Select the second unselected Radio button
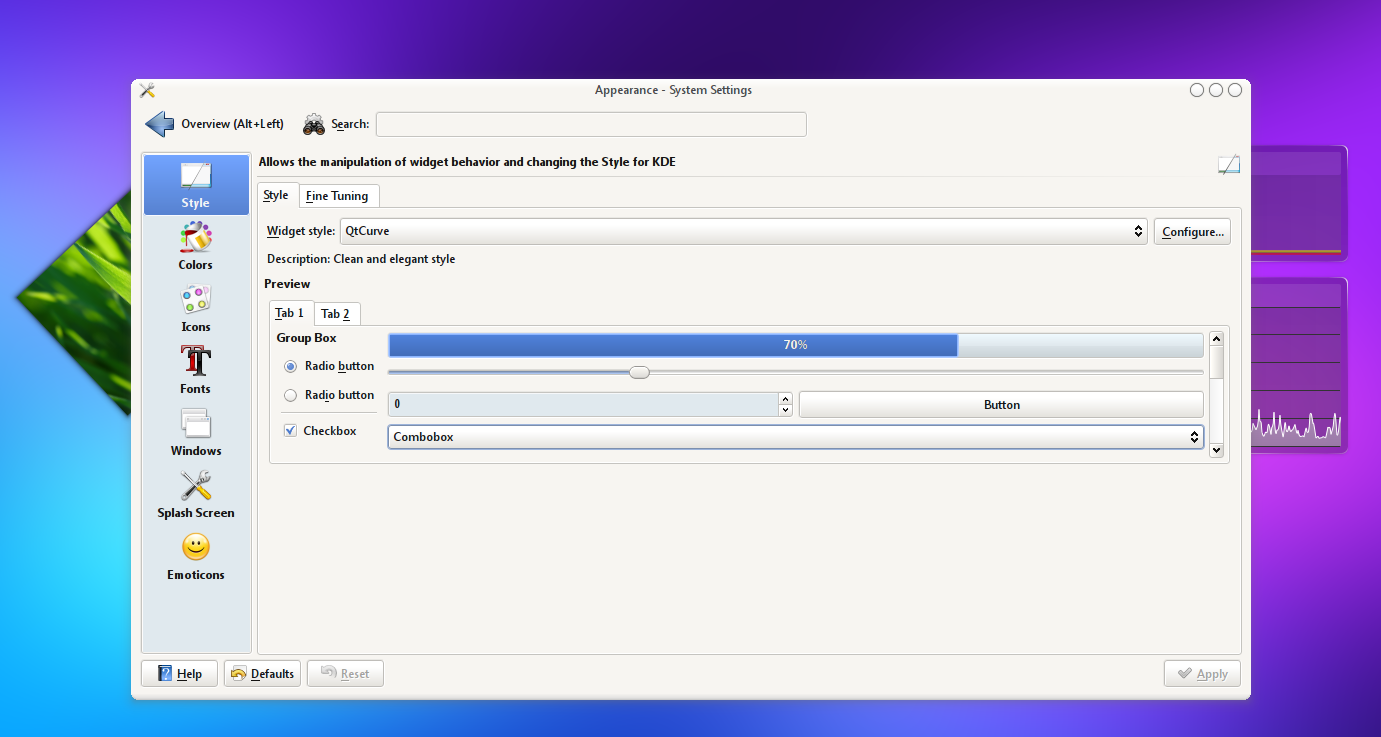The width and height of the screenshot is (1381, 737). pos(291,395)
